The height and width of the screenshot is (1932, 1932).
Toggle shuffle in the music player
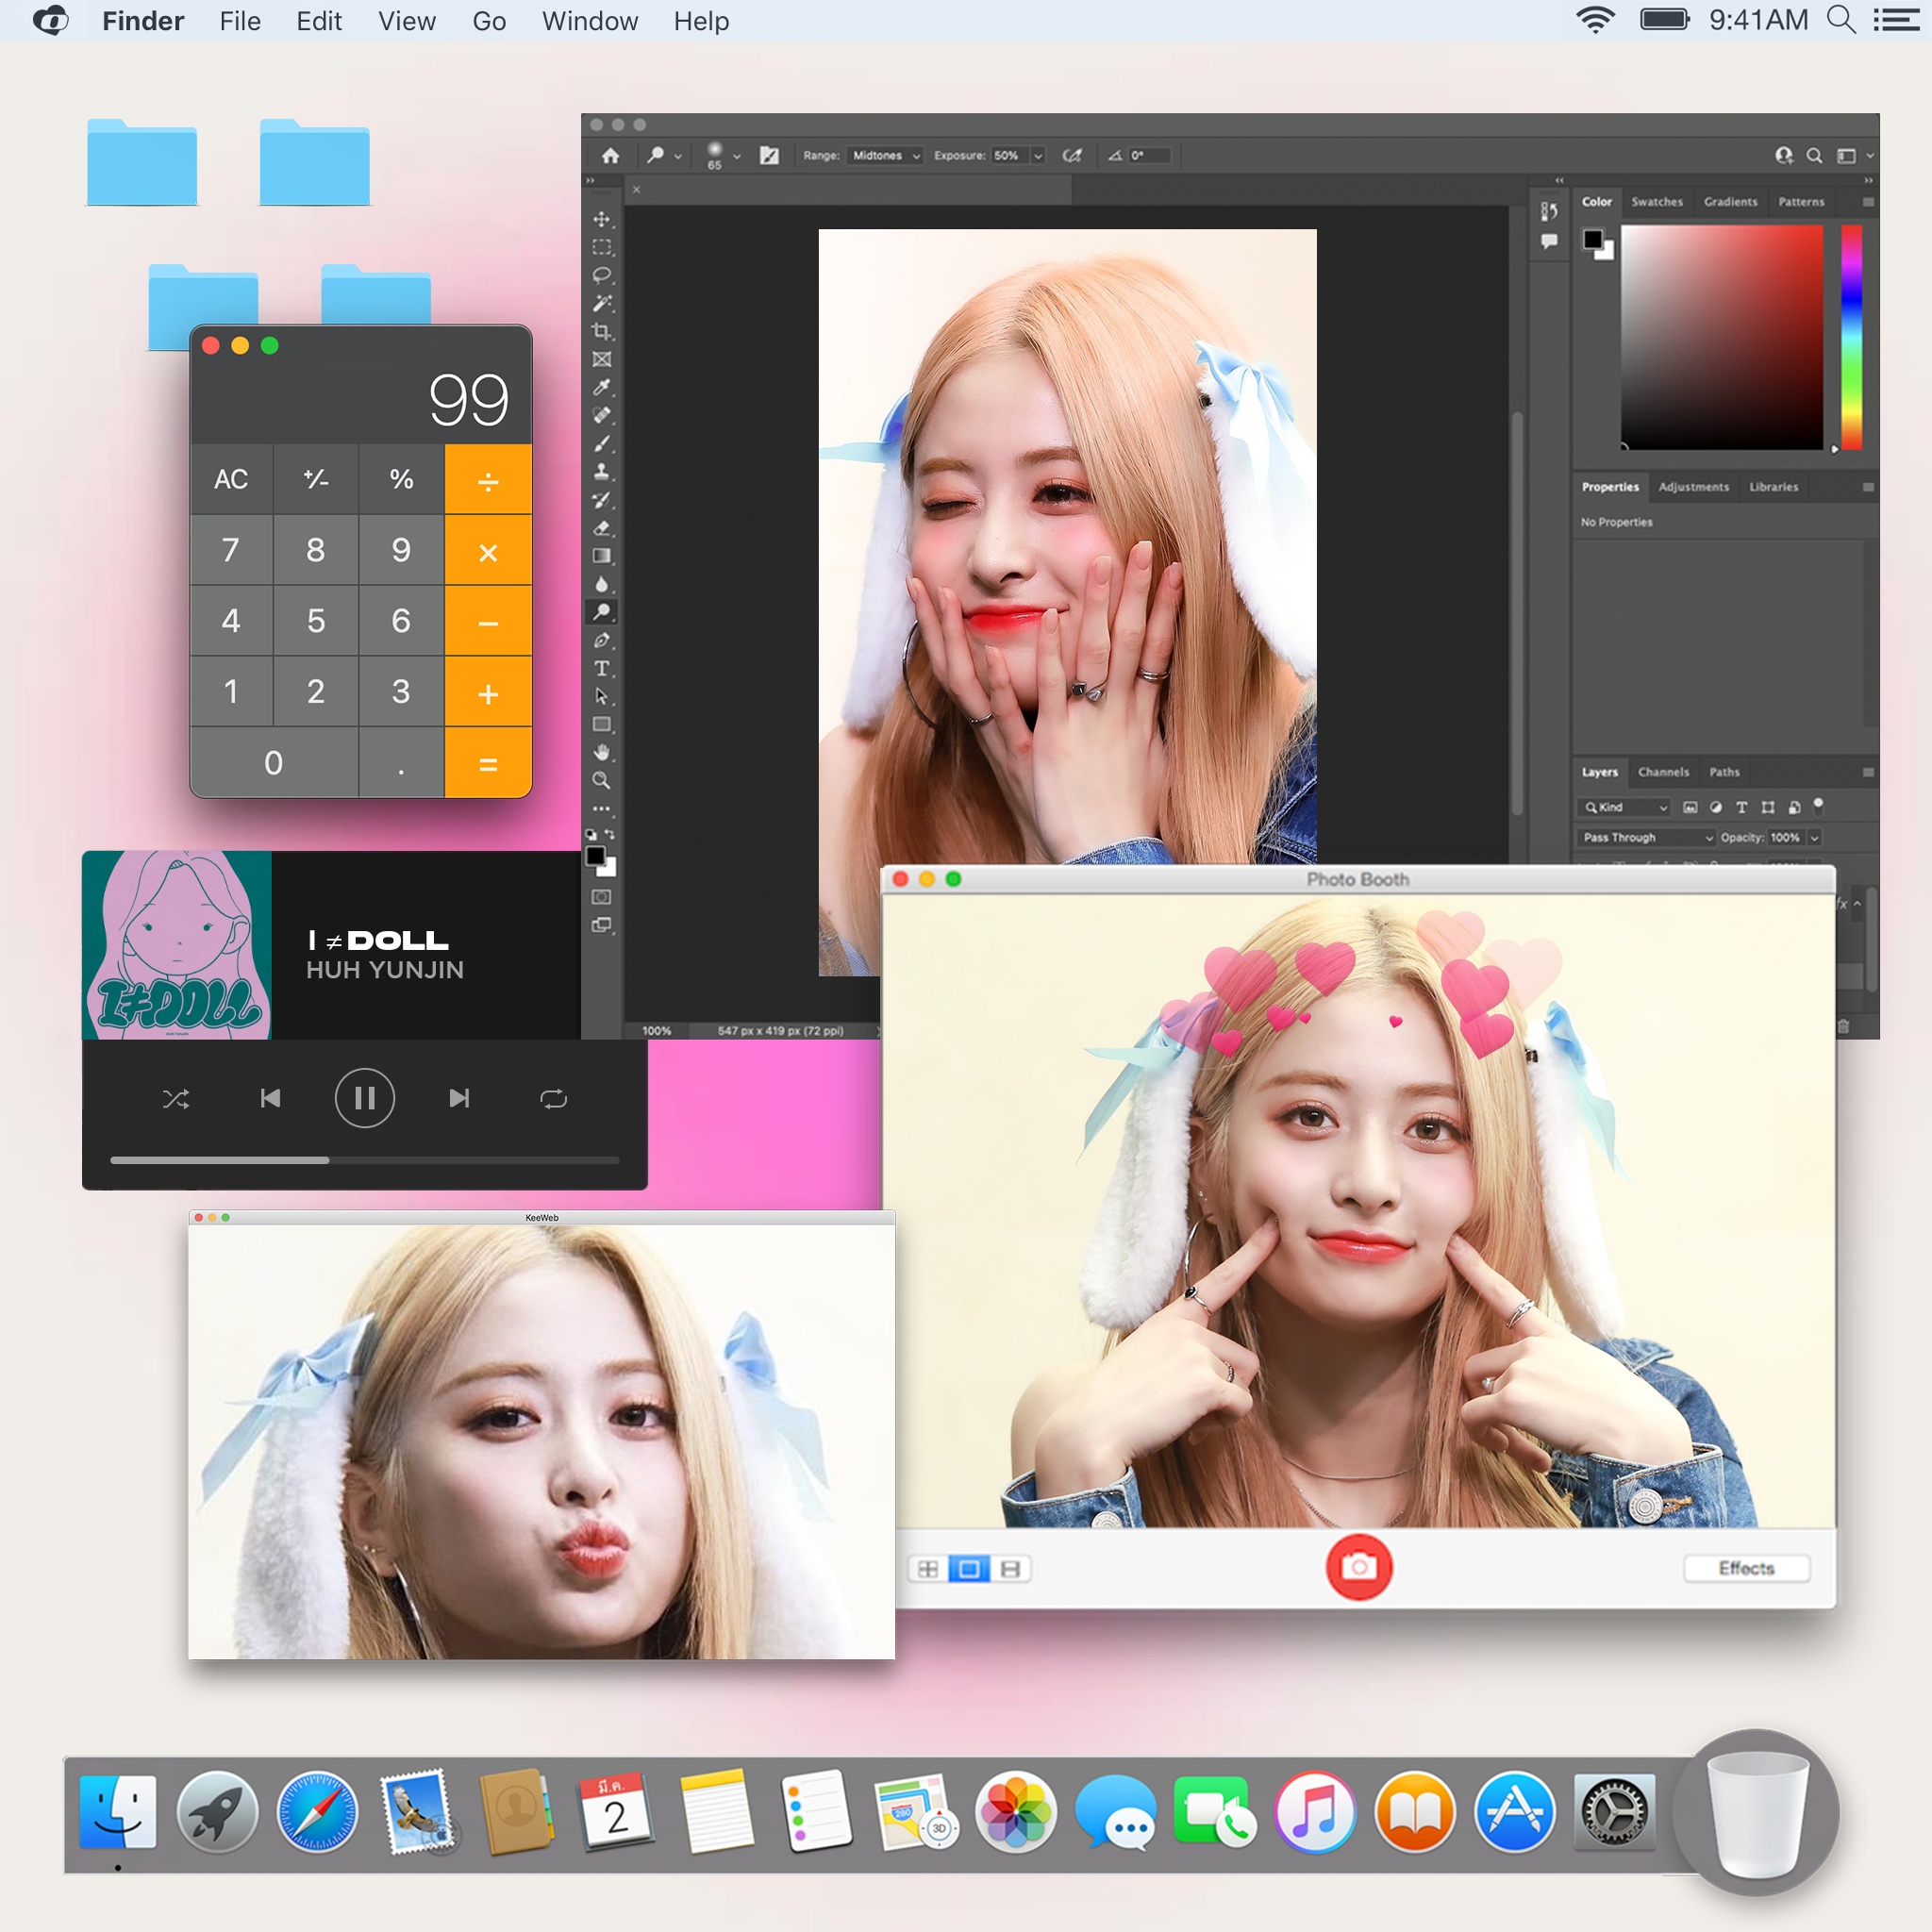pos(176,1099)
